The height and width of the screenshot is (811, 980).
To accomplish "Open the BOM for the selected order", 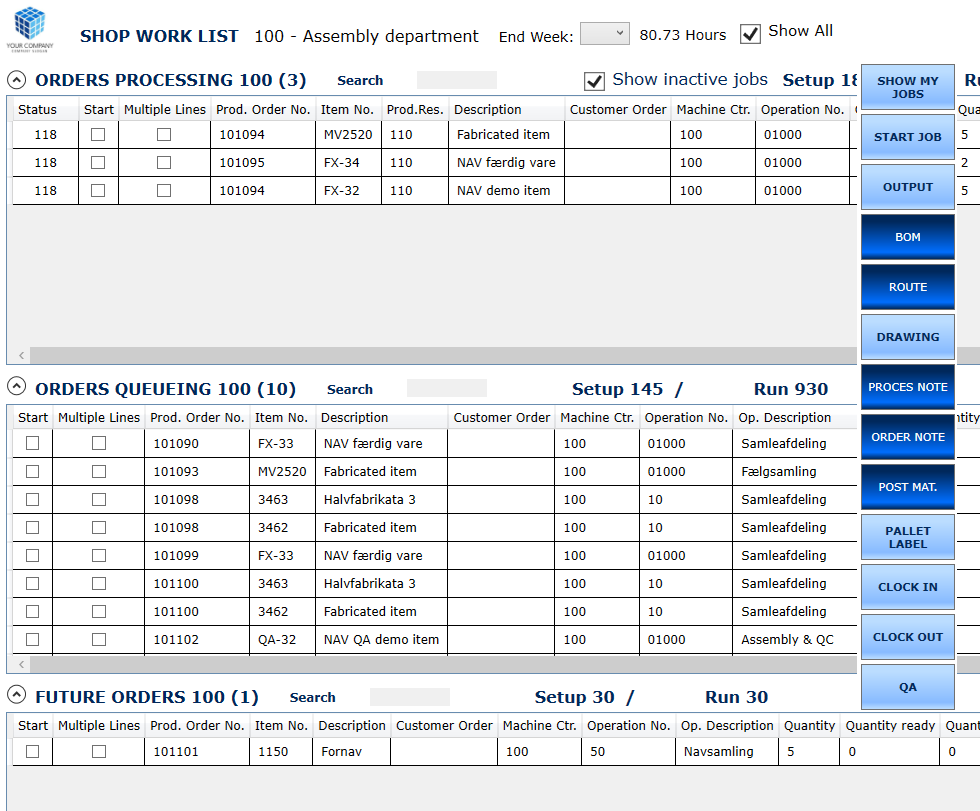I will pos(907,236).
